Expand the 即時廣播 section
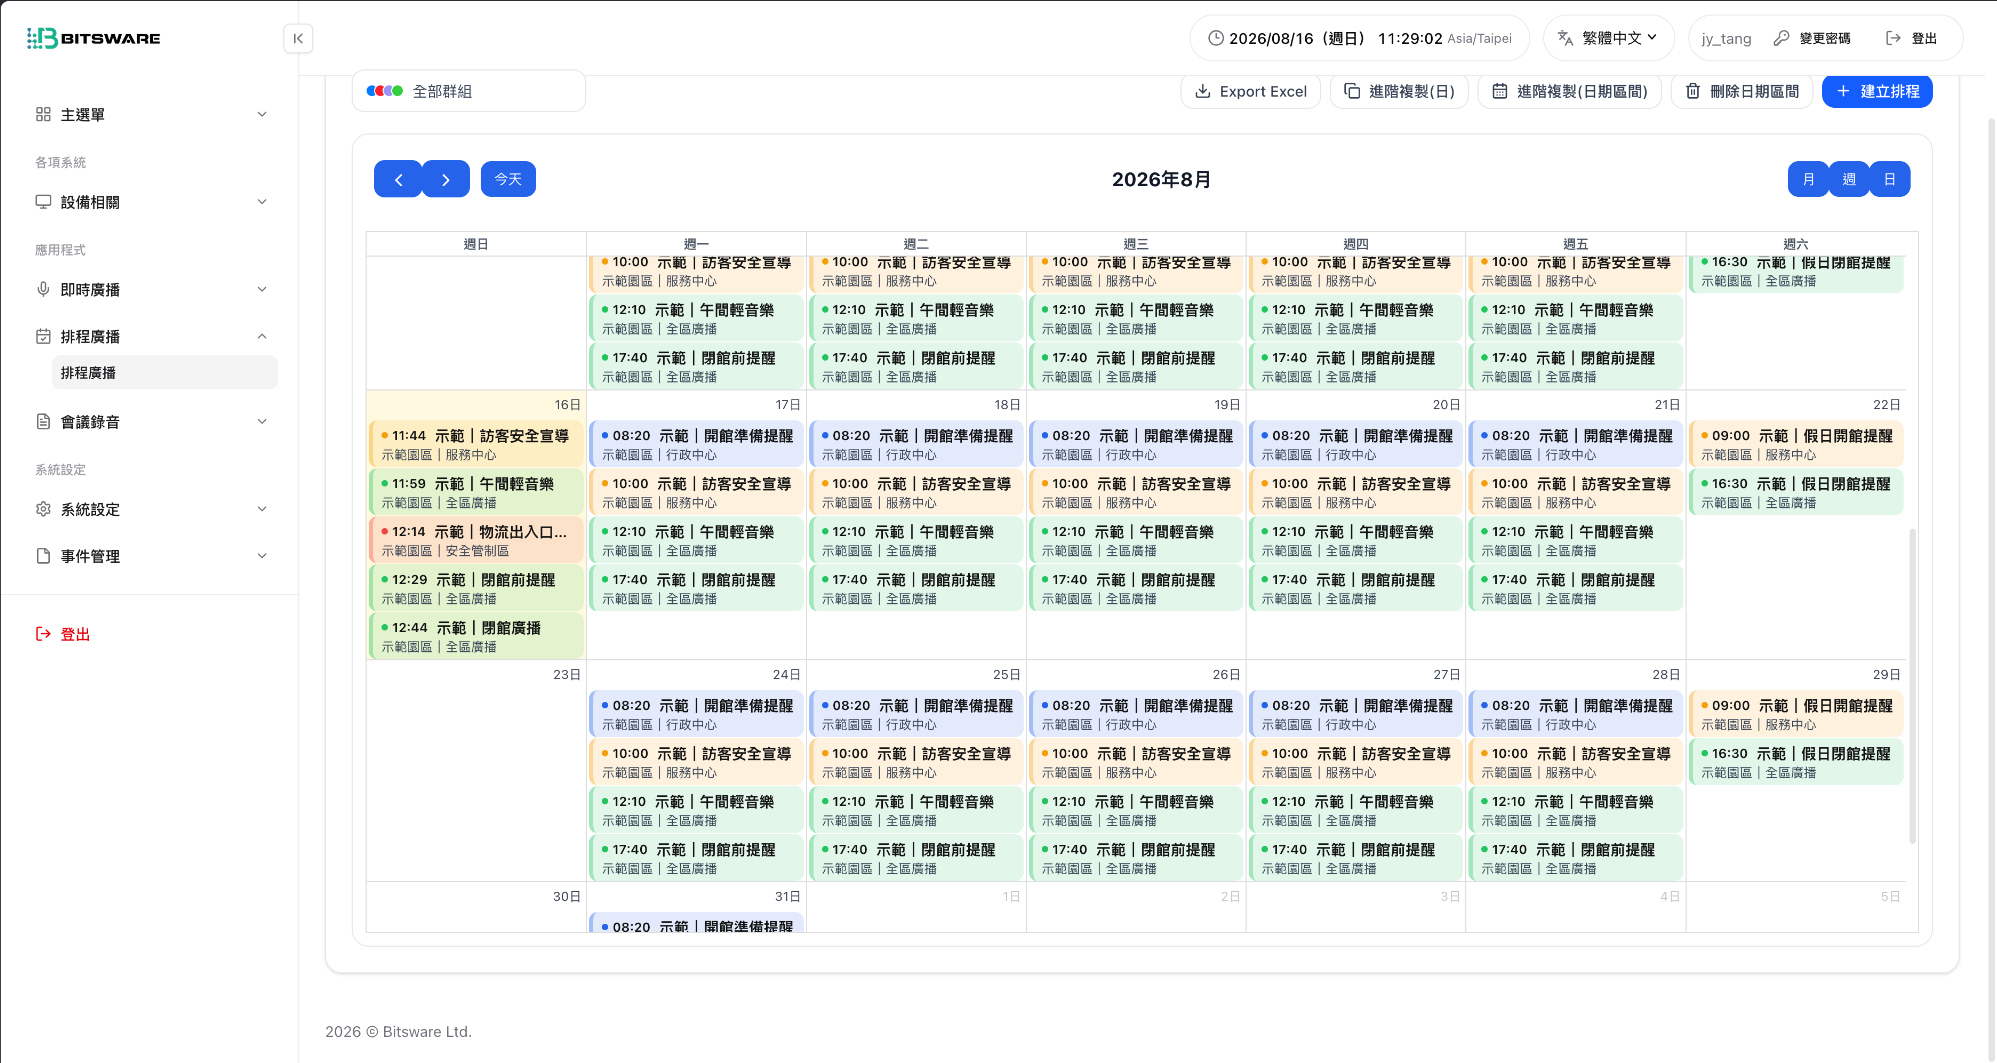 tap(262, 289)
